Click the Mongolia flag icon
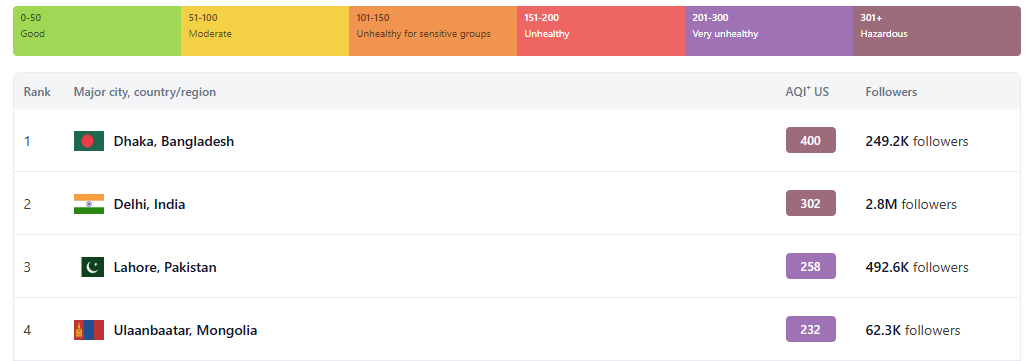The width and height of the screenshot is (1025, 361). pos(89,330)
